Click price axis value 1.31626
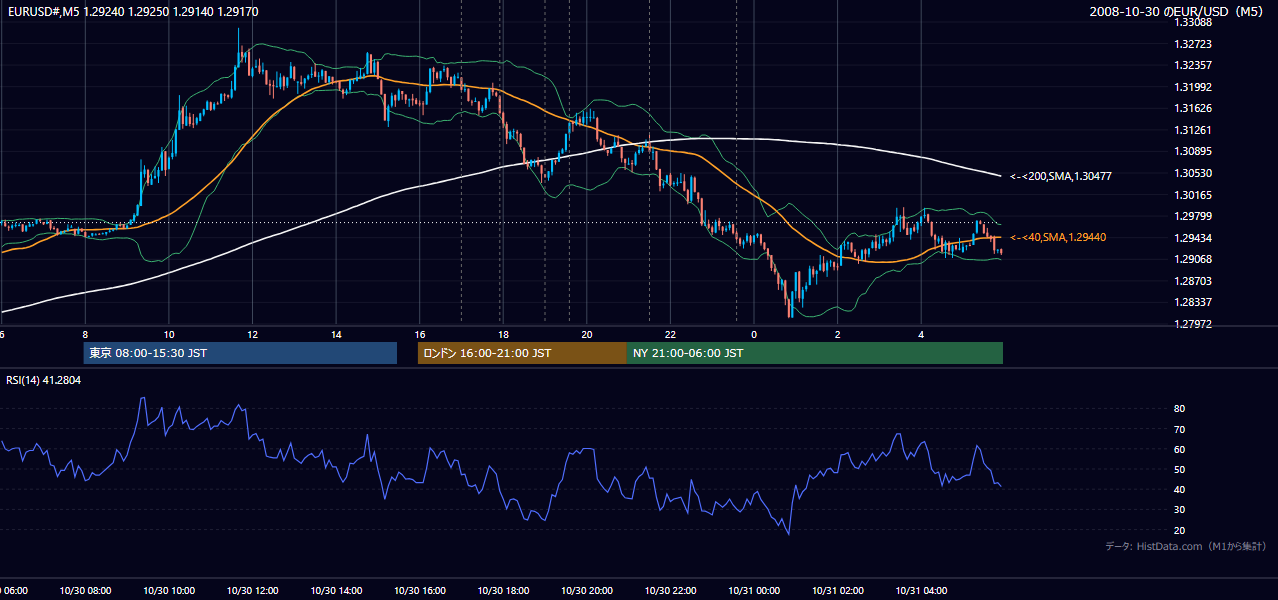Image resolution: width=1278 pixels, height=600 pixels. click(x=1194, y=108)
